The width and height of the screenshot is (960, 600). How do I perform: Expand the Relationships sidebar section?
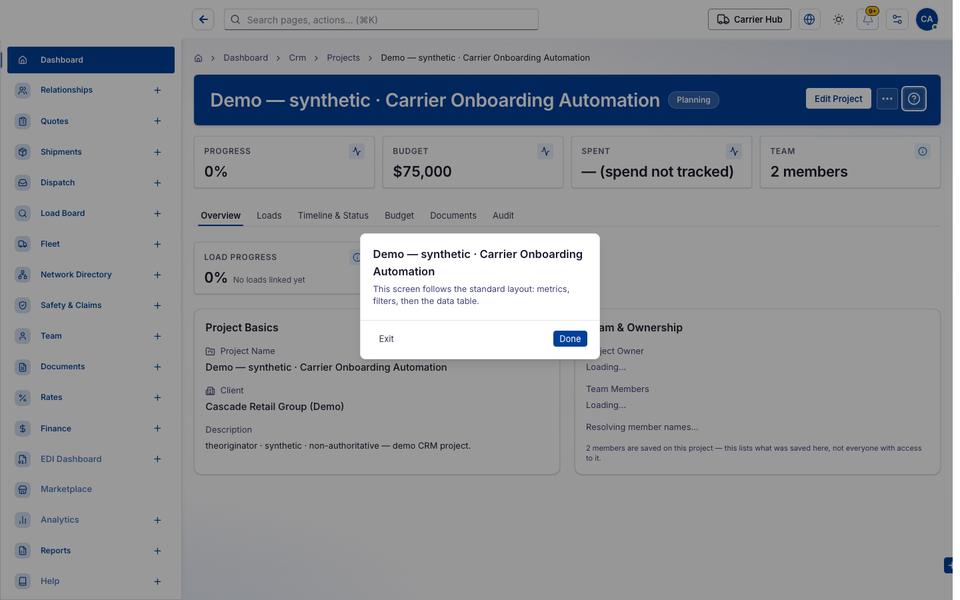[x=157, y=90]
